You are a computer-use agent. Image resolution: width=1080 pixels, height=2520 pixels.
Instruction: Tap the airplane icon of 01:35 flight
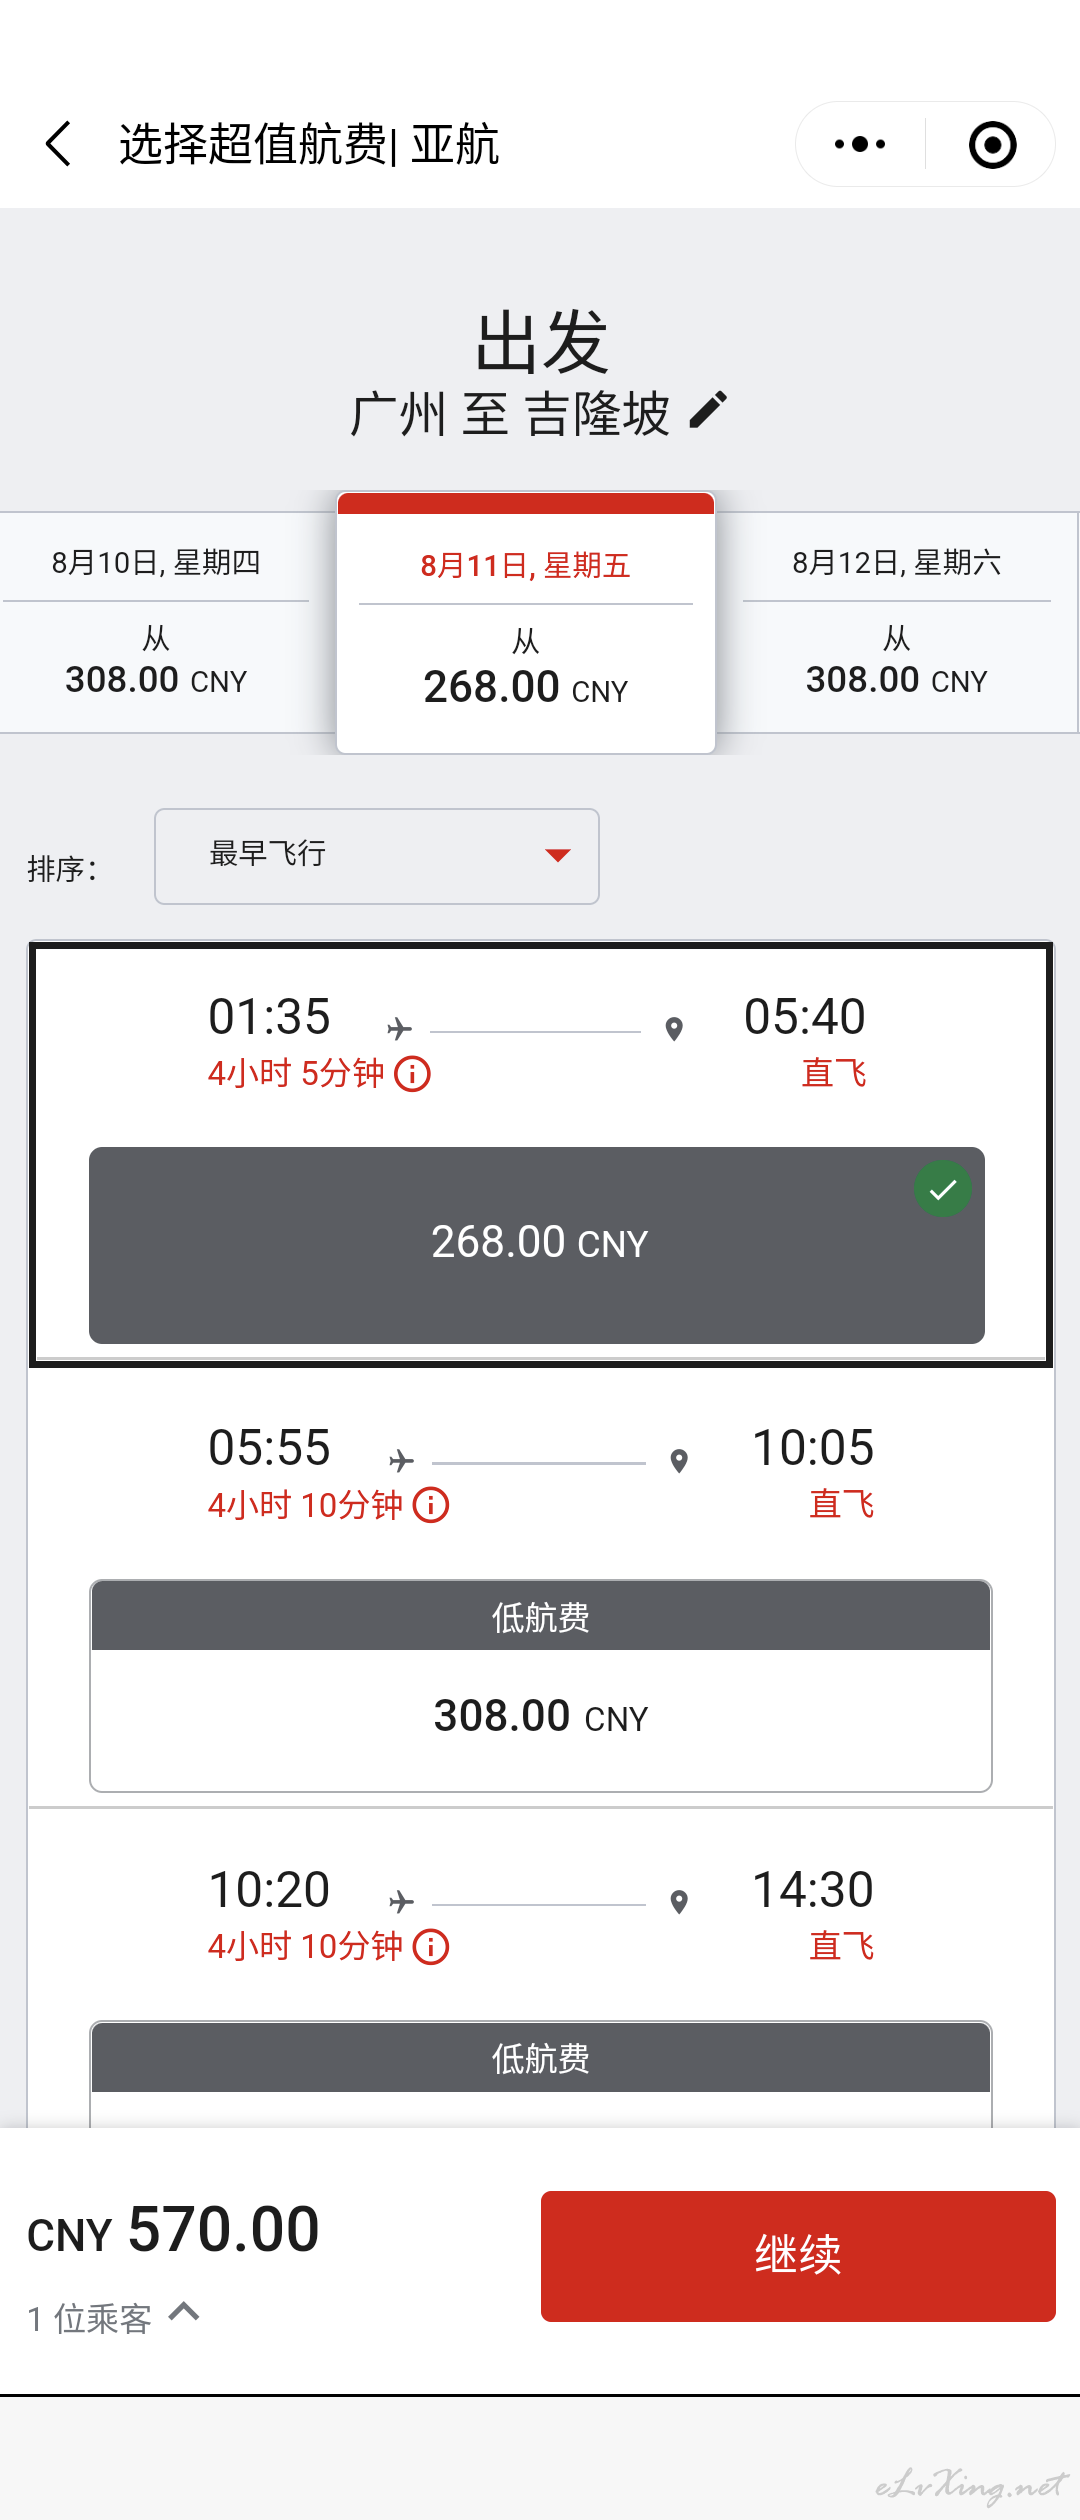point(399,1028)
